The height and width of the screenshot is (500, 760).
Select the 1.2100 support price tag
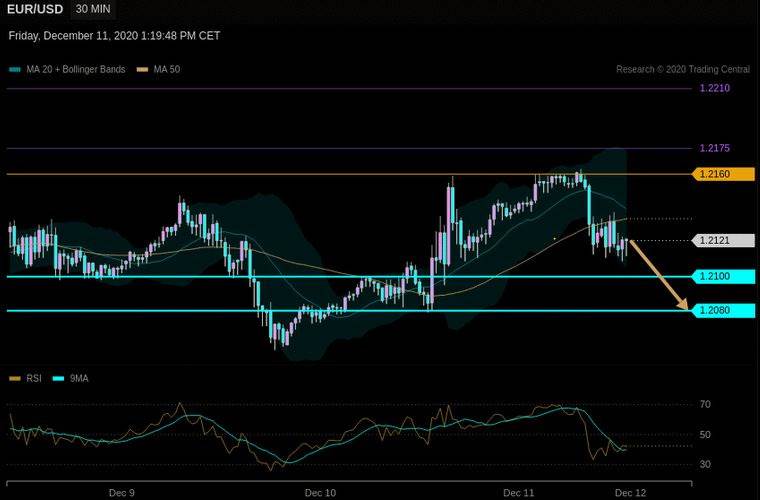coord(723,277)
